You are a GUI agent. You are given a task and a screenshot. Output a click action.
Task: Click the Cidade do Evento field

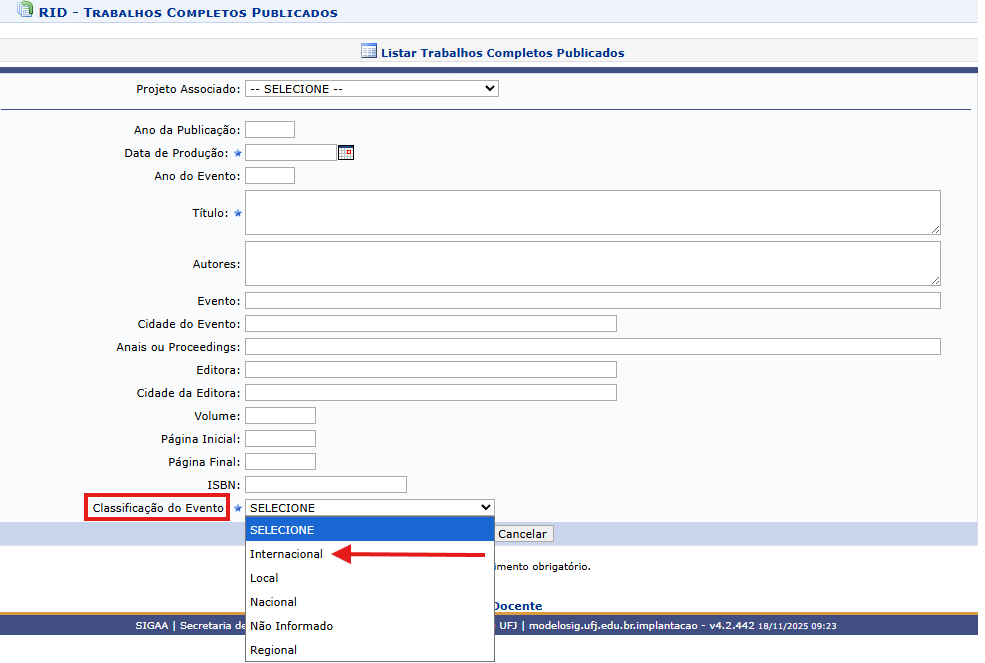point(431,324)
